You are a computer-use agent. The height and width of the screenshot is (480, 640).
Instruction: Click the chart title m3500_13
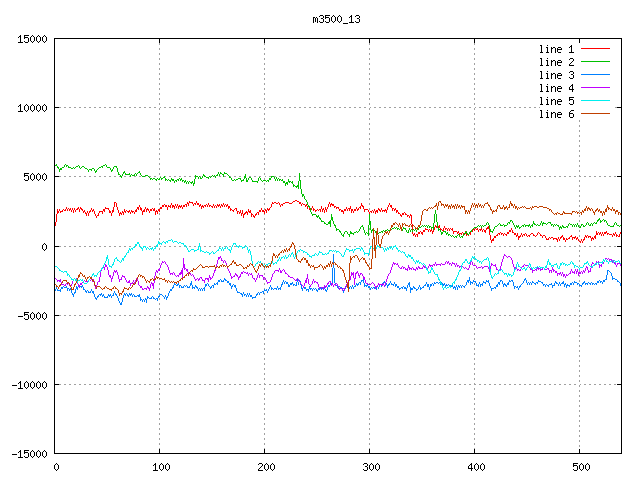(337, 19)
